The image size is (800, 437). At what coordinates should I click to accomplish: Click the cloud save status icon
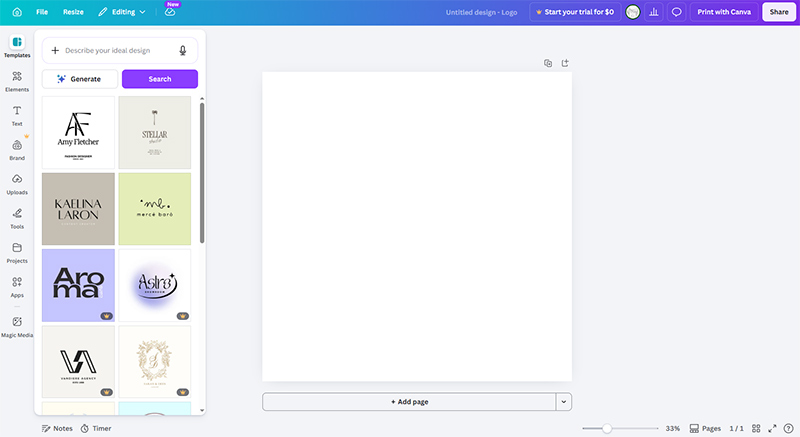coord(170,12)
